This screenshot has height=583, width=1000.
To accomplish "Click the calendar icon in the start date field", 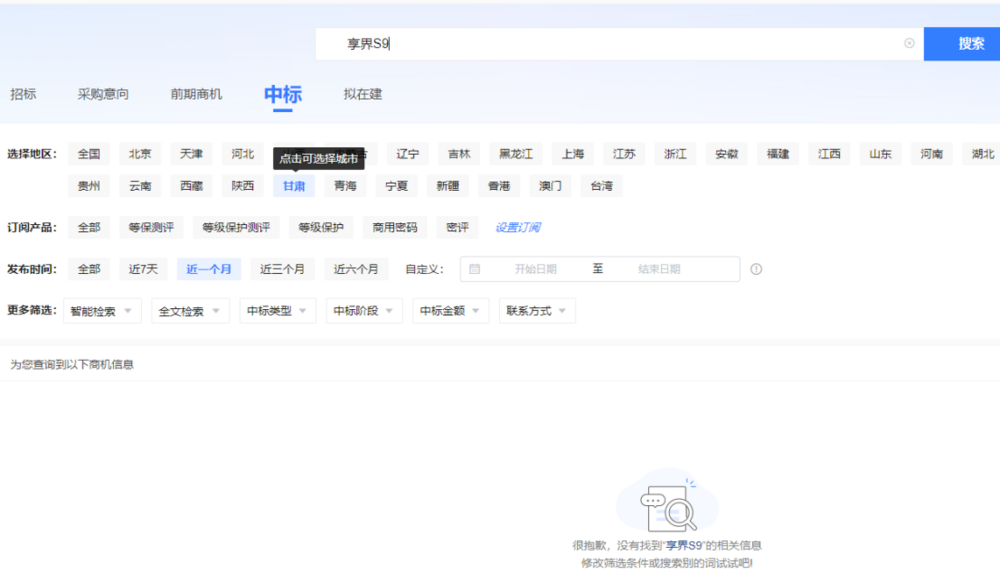I will click(x=474, y=269).
